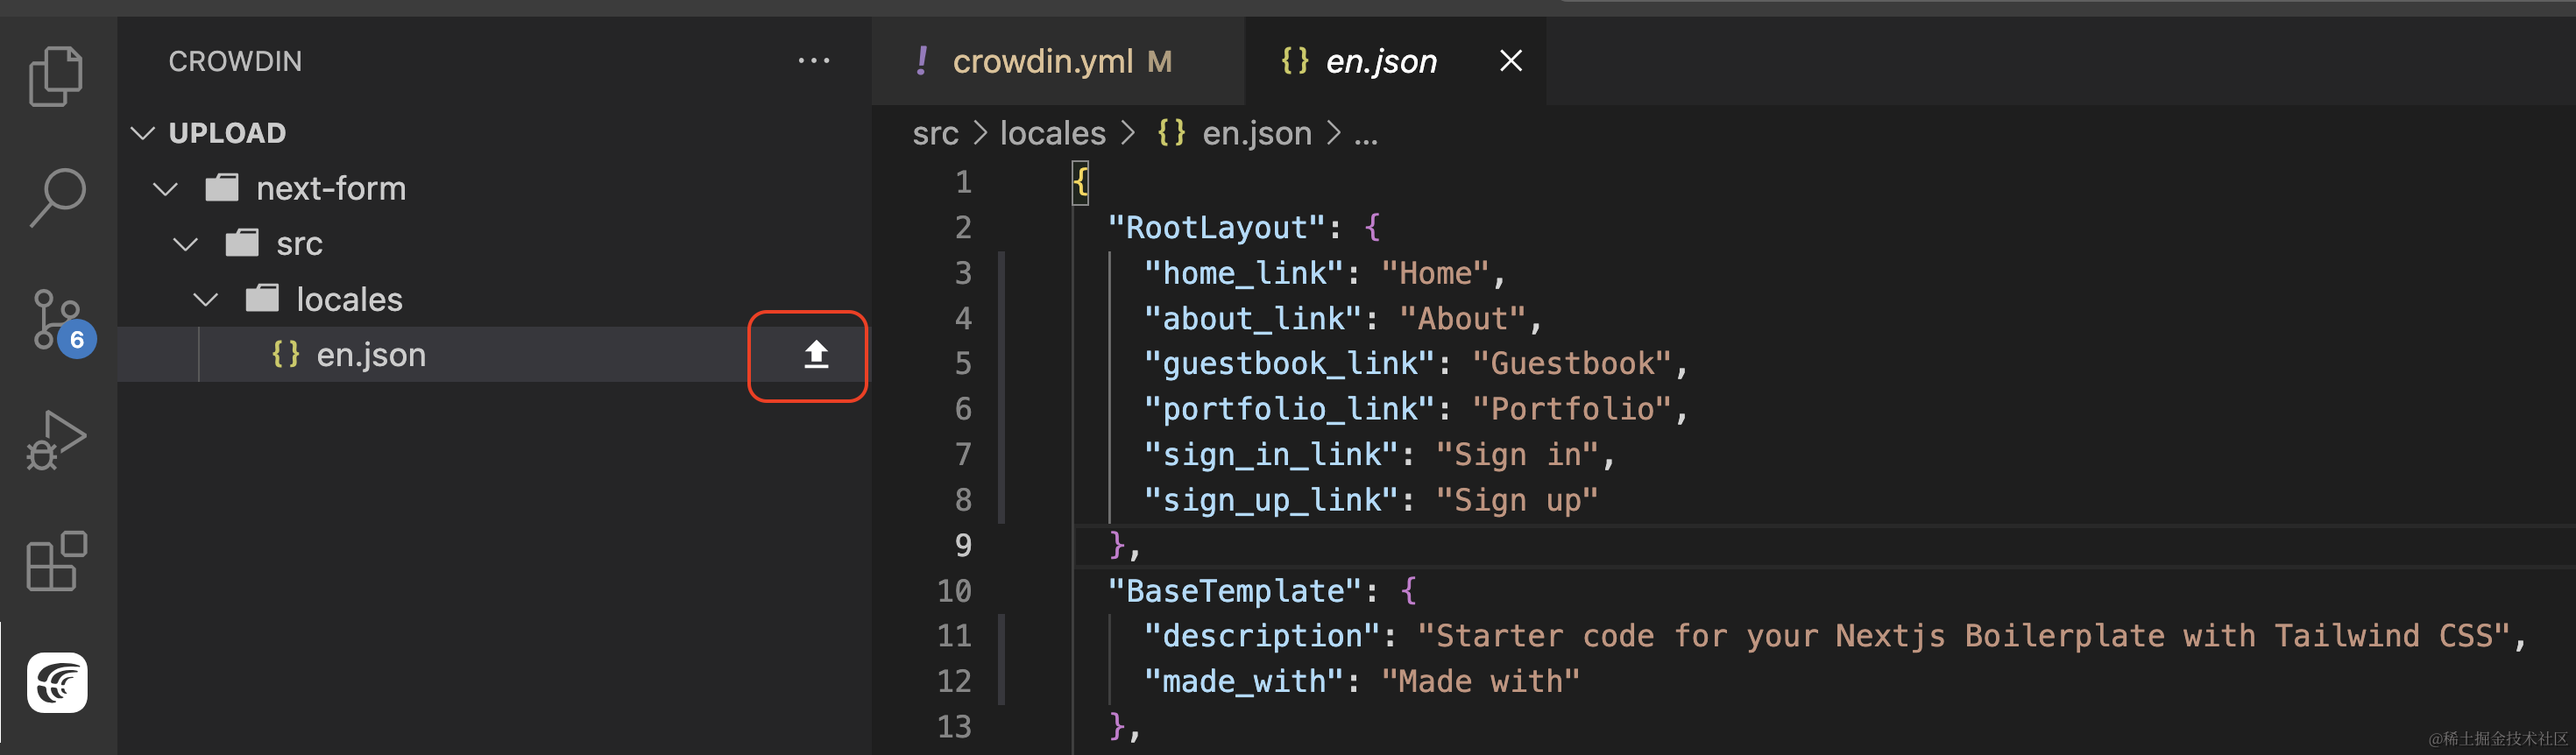Collapse the UPLOAD section

143,133
